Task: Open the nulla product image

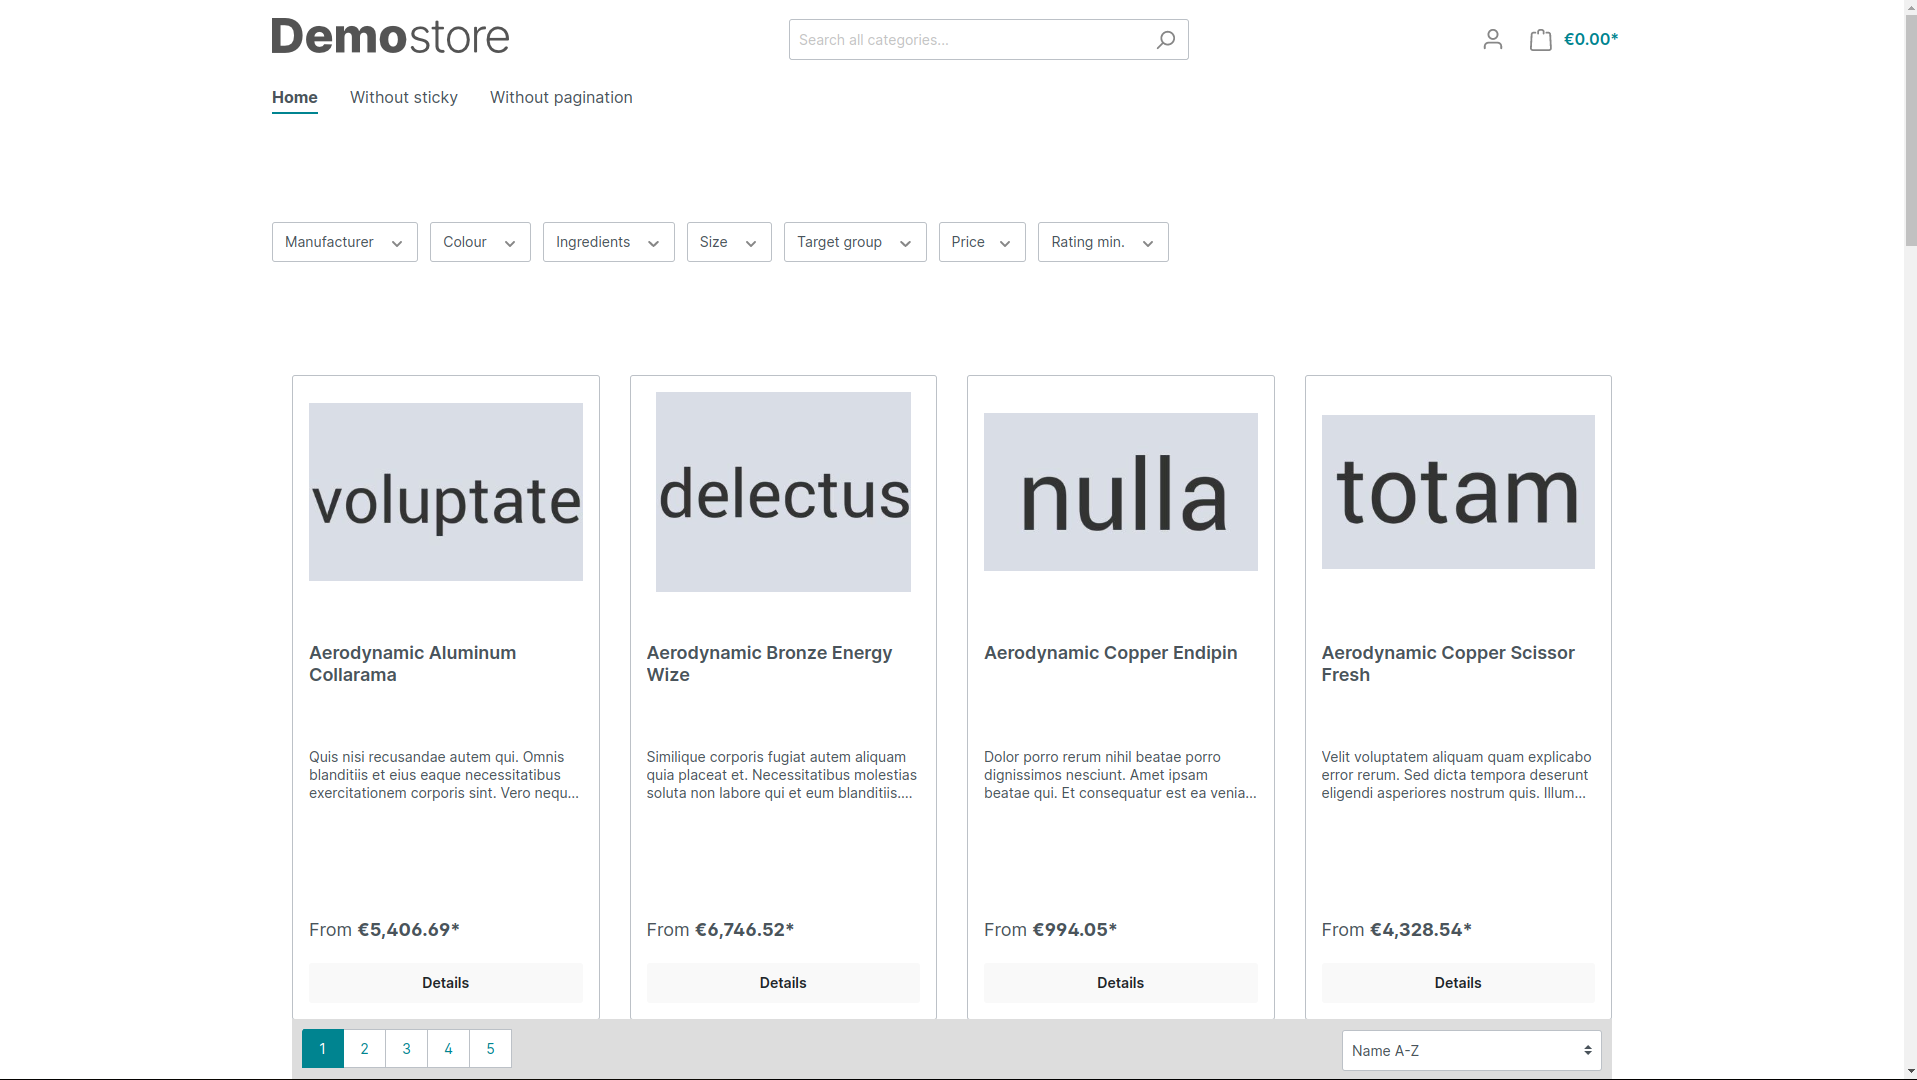Action: click(x=1121, y=492)
